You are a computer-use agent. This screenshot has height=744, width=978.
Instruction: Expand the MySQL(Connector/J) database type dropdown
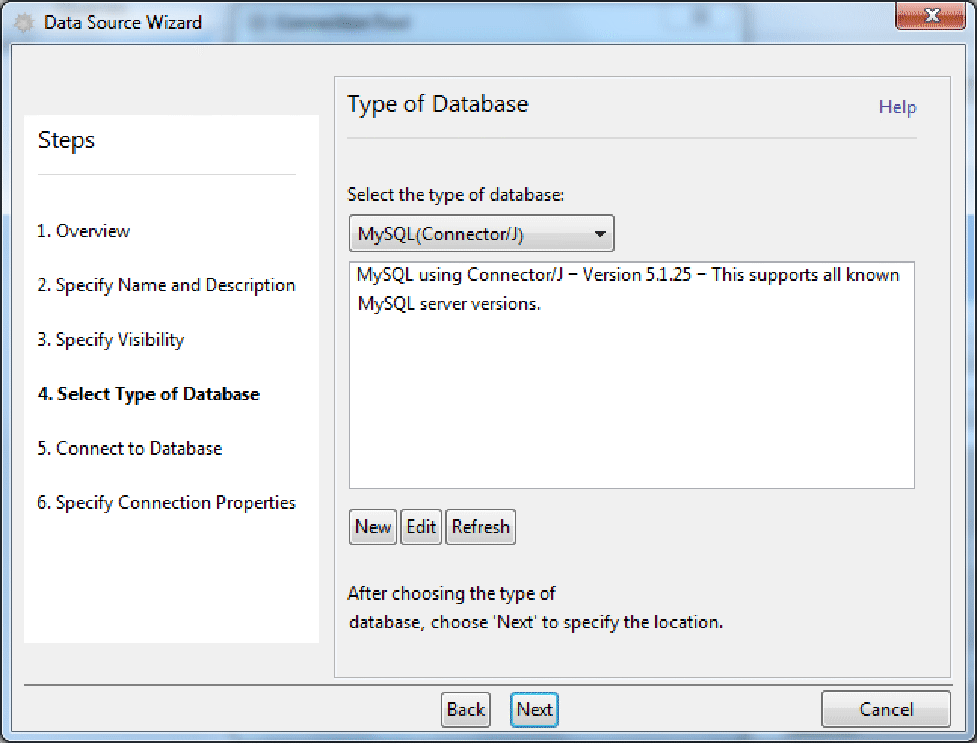coord(481,235)
